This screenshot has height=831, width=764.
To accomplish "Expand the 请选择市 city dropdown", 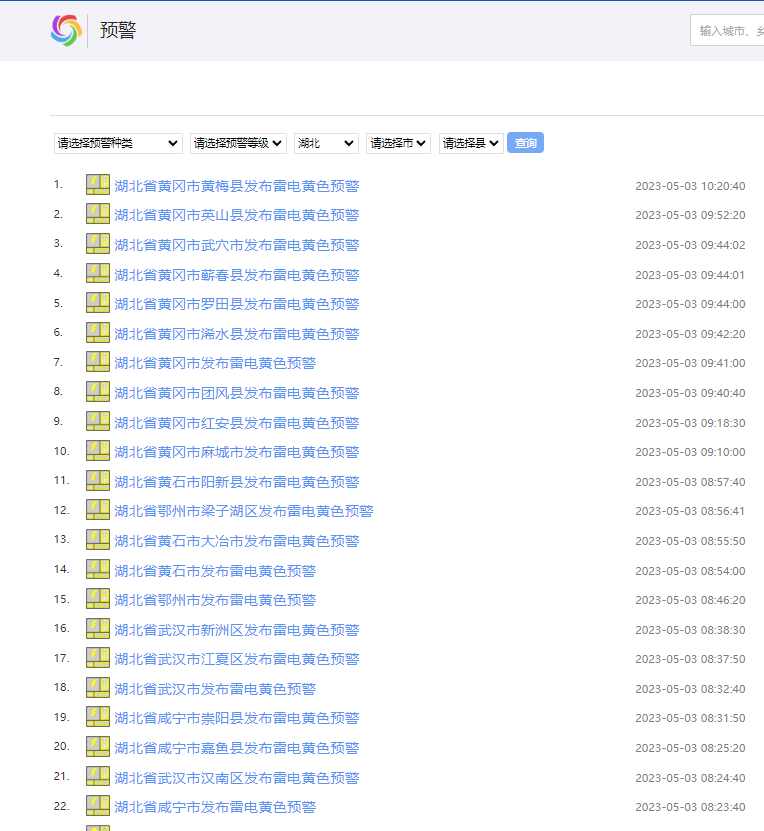I will pos(398,143).
